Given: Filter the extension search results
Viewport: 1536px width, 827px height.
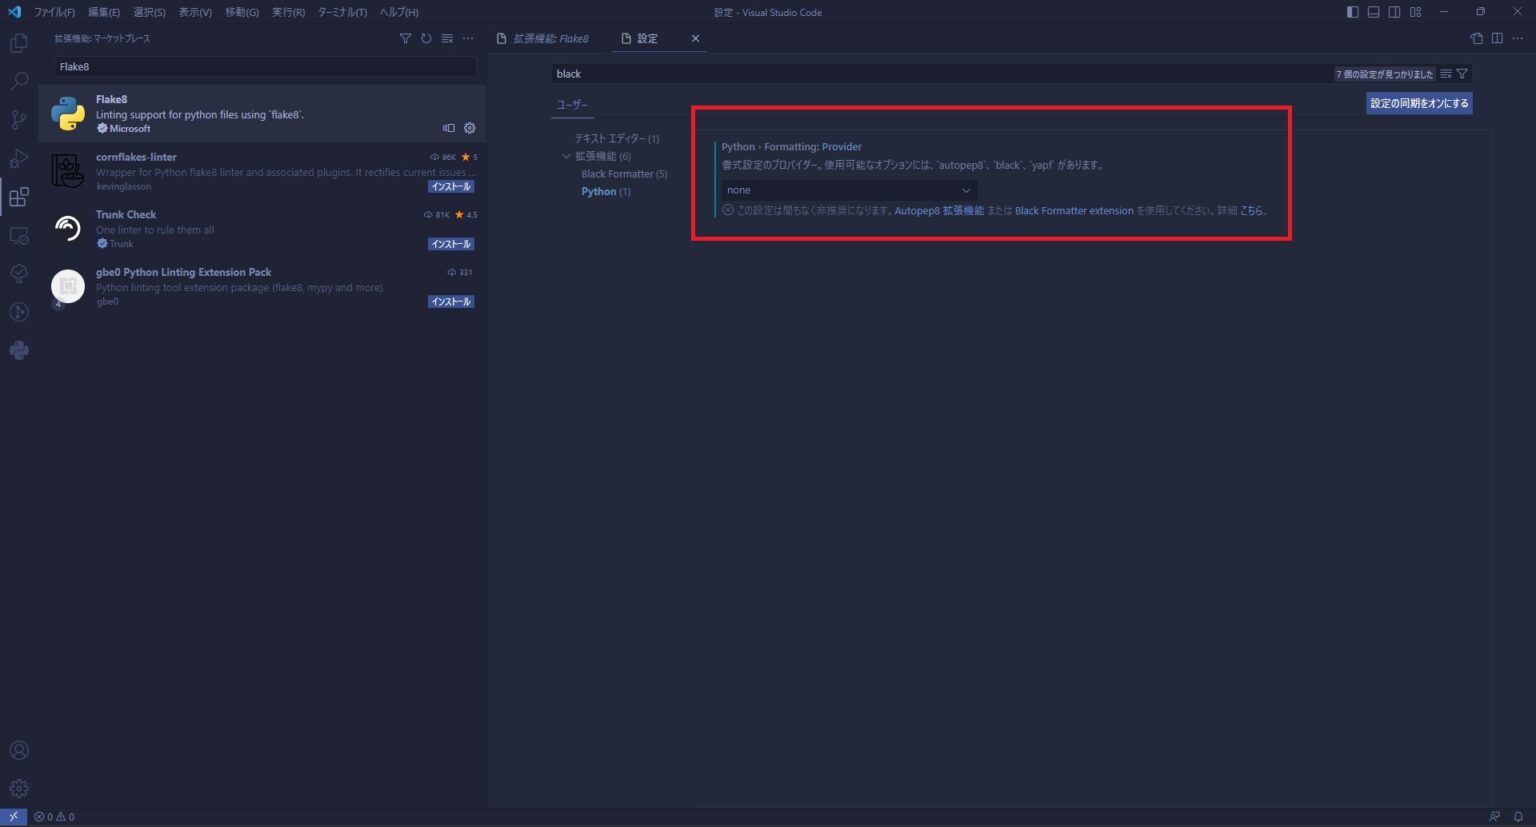Looking at the screenshot, I should click(x=405, y=39).
